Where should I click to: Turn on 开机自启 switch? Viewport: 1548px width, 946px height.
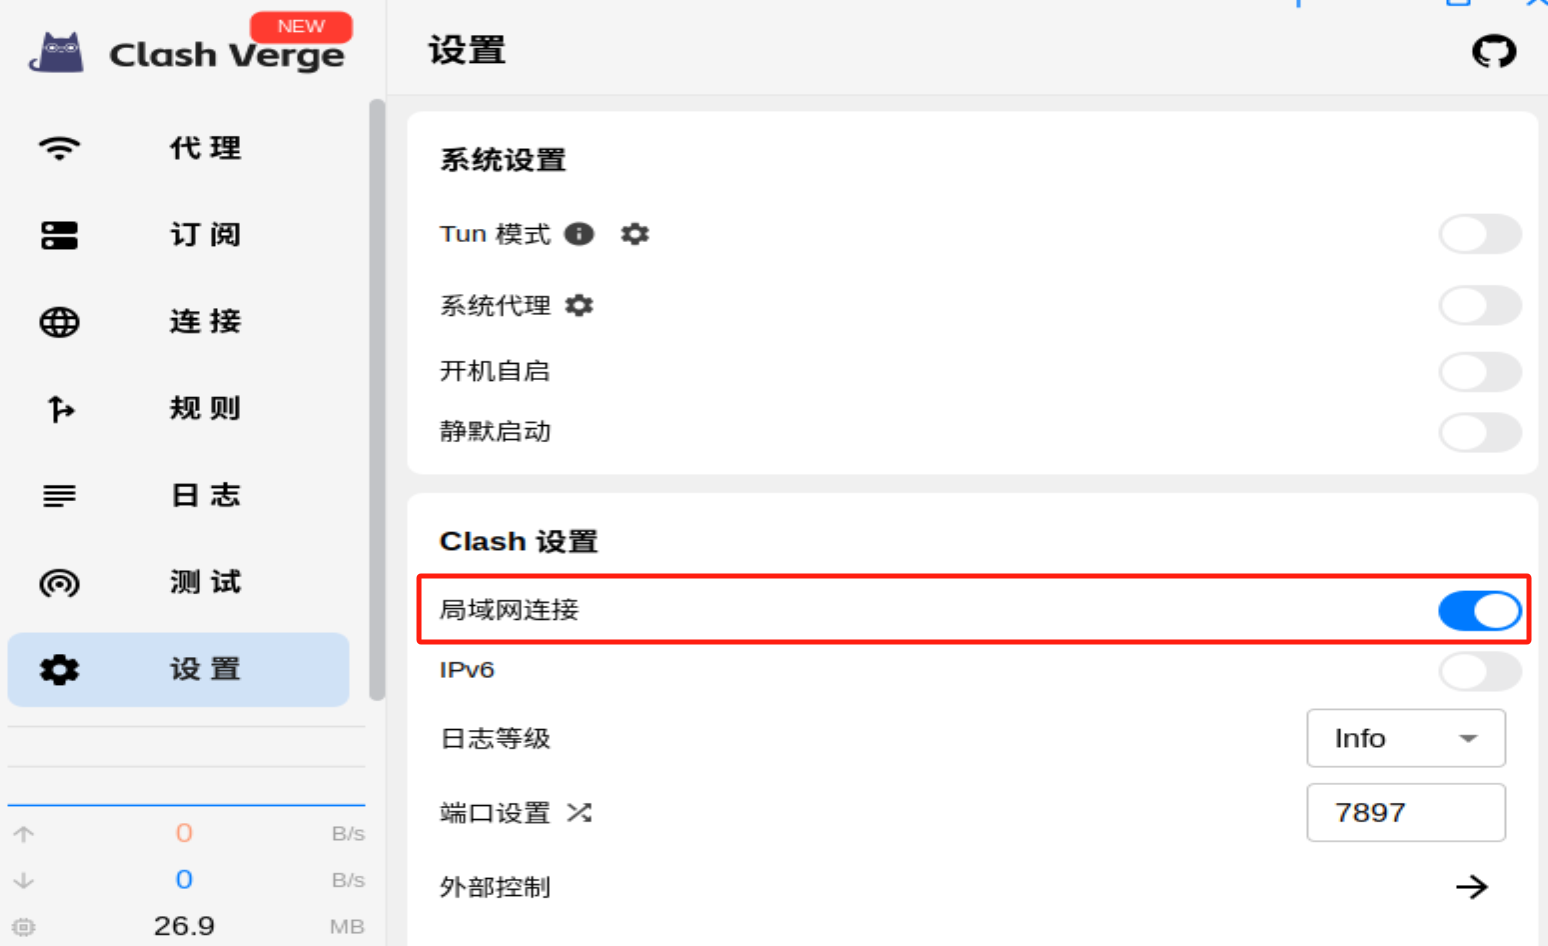(x=1480, y=371)
